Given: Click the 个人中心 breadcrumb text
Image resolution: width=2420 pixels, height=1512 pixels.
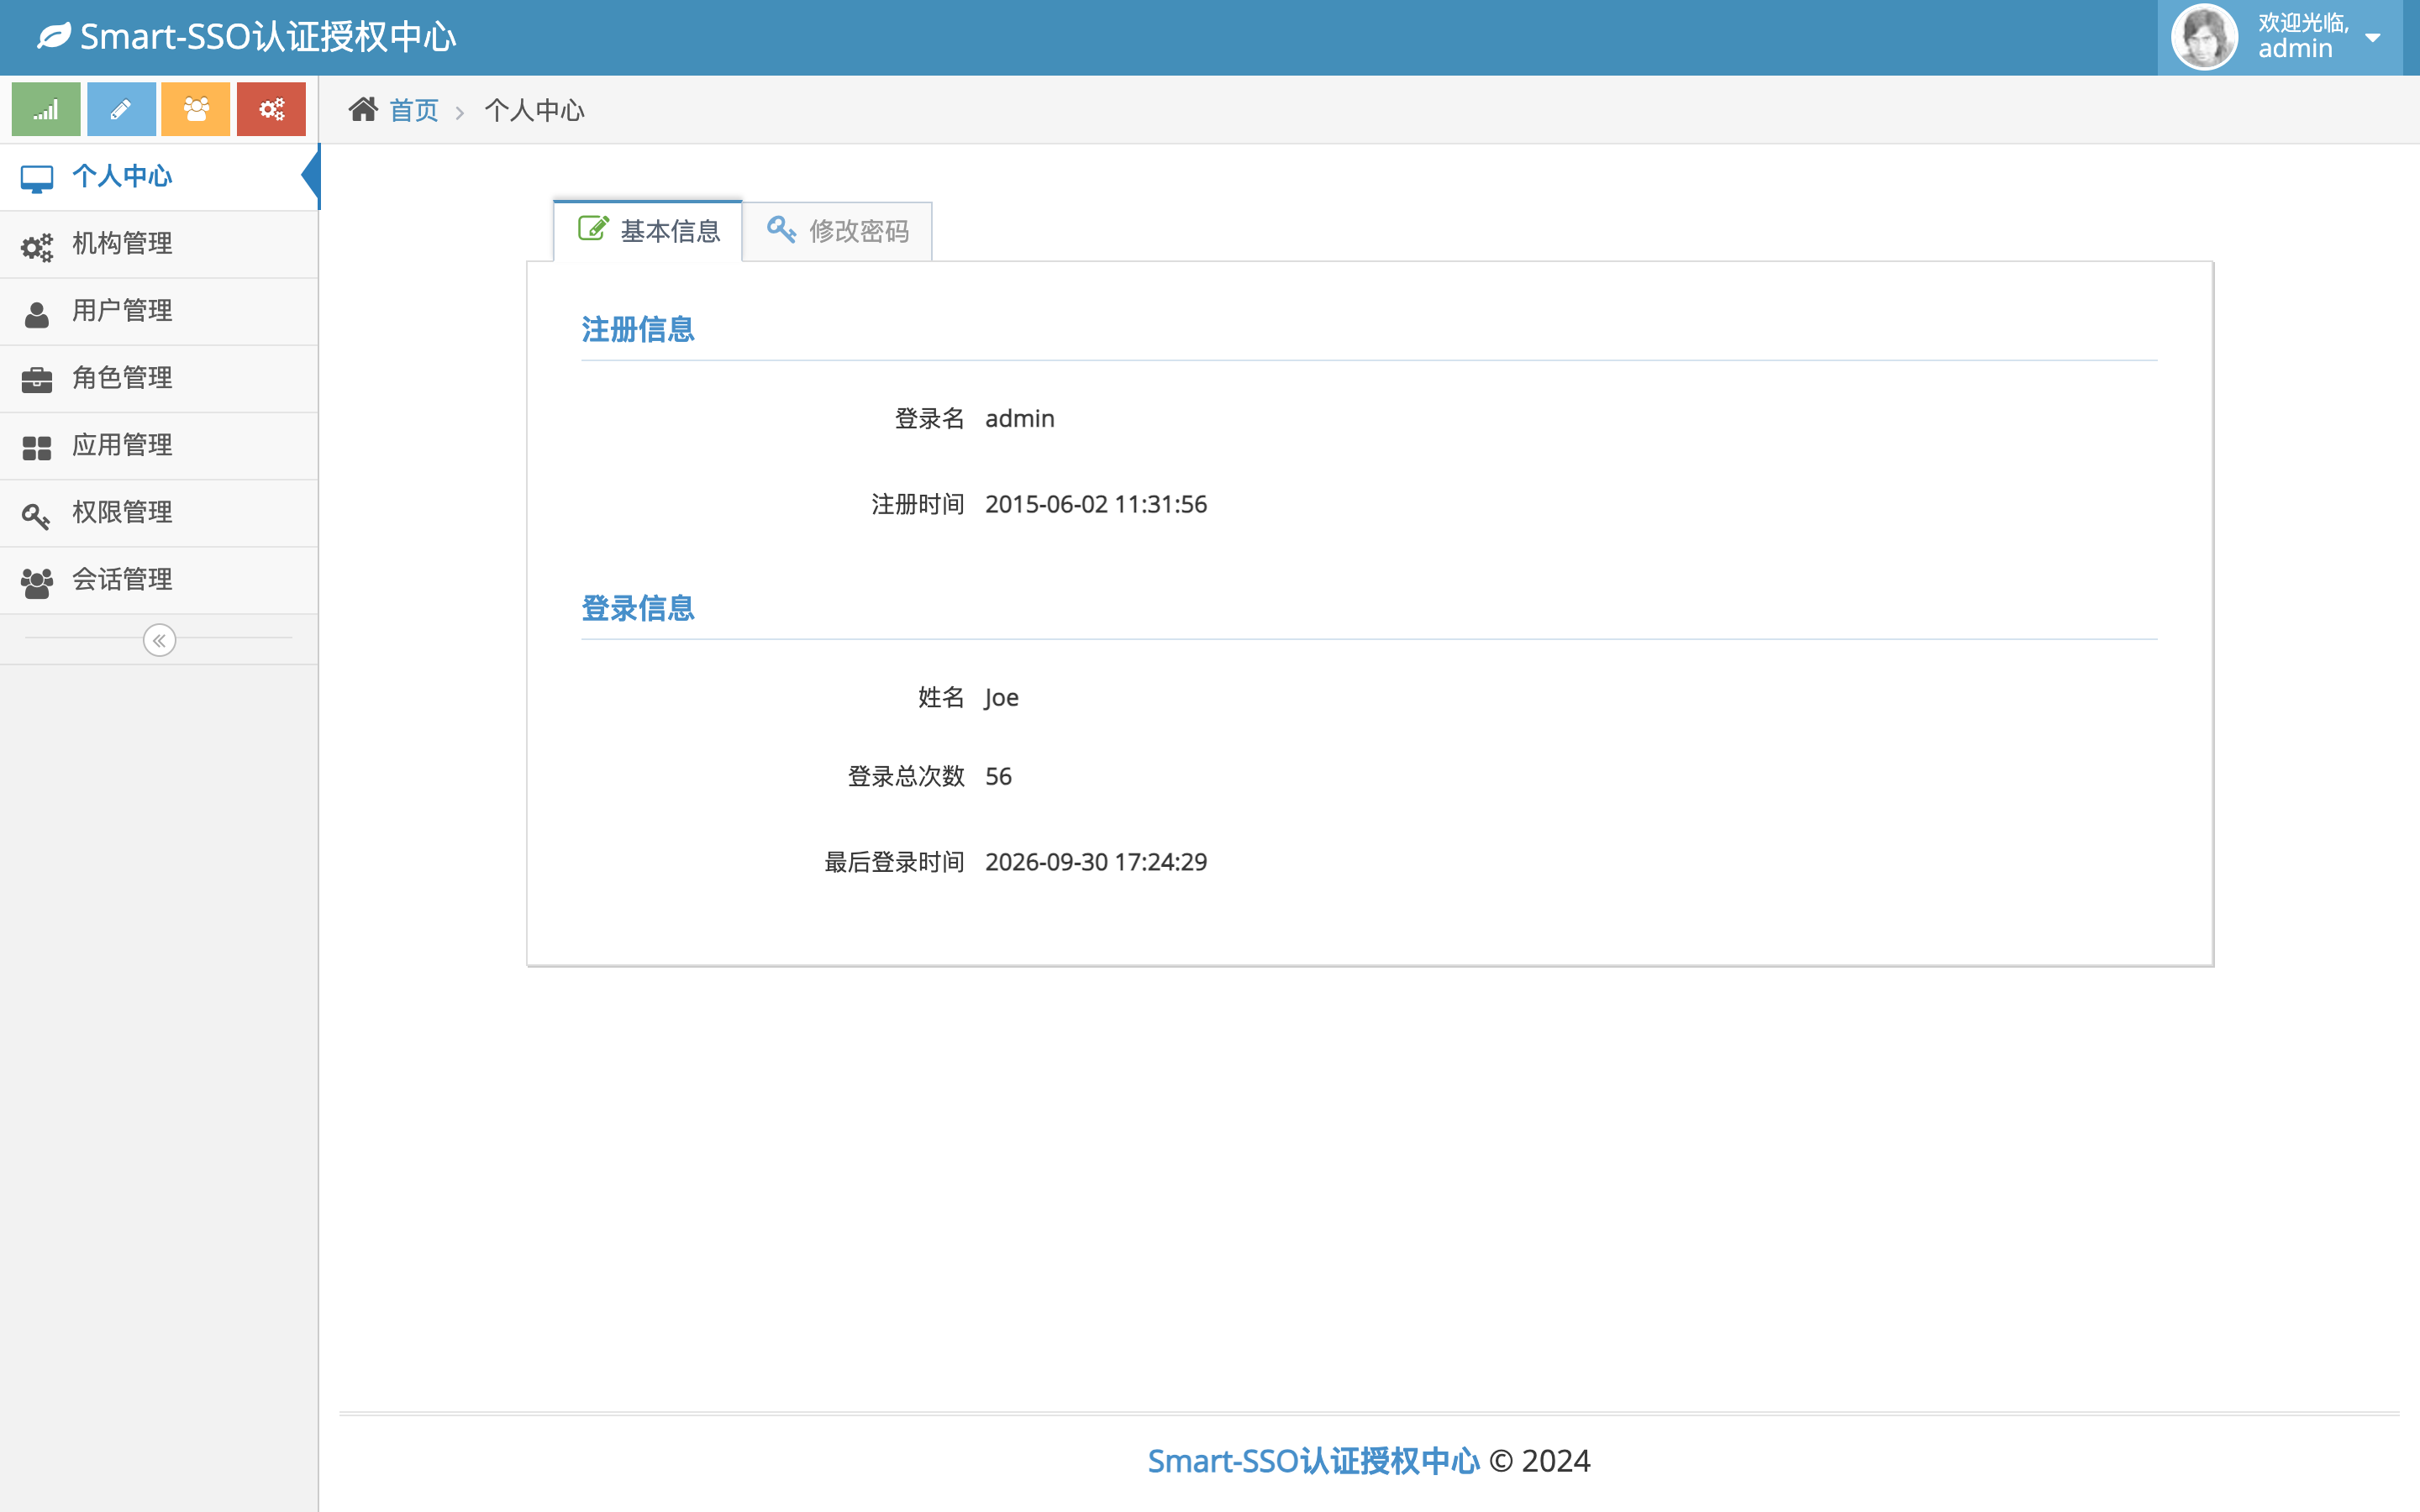Looking at the screenshot, I should click(x=534, y=110).
